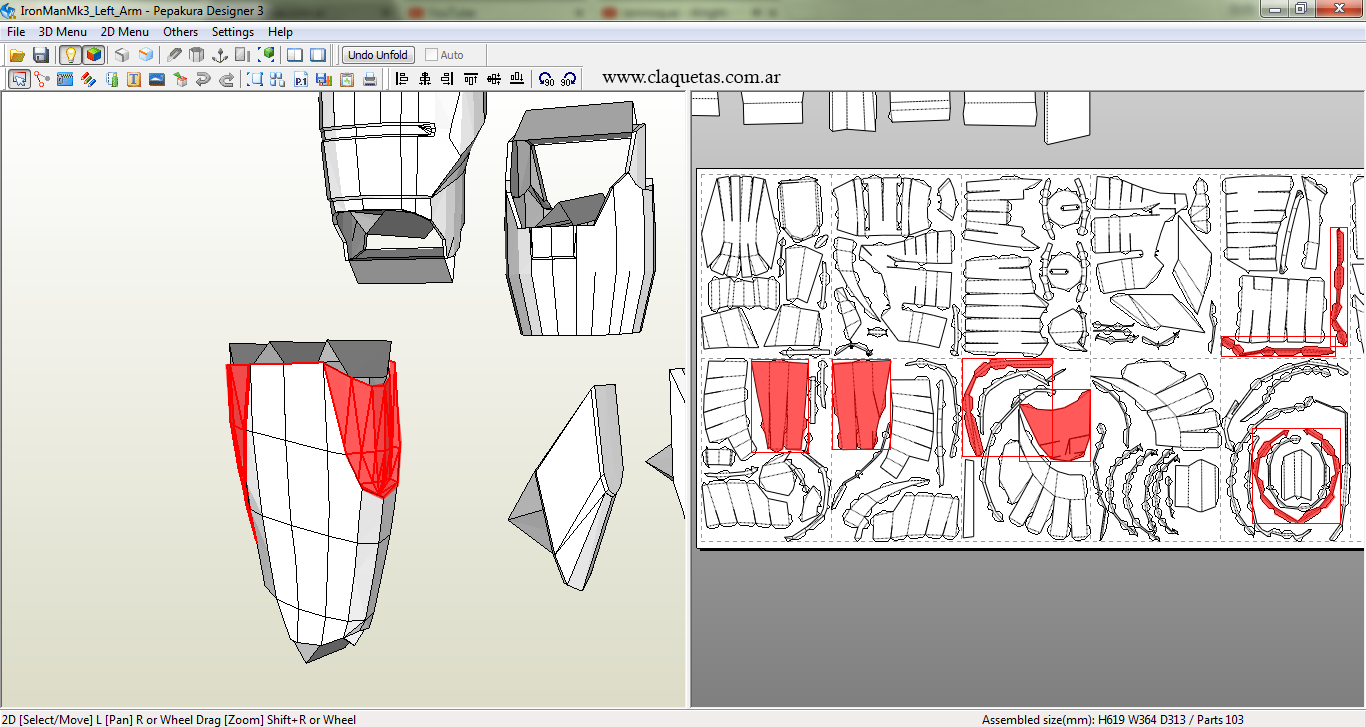
Task: Click the gray cube toolbar icon
Action: point(122,55)
